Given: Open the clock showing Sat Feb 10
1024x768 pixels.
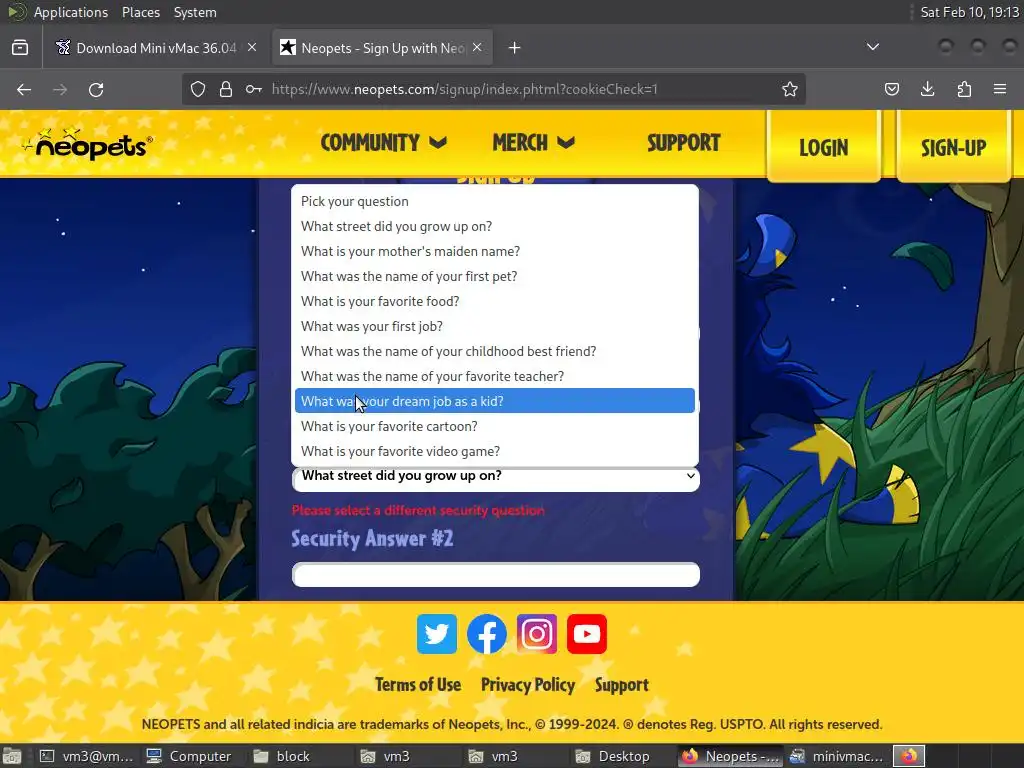Looking at the screenshot, I should (969, 12).
